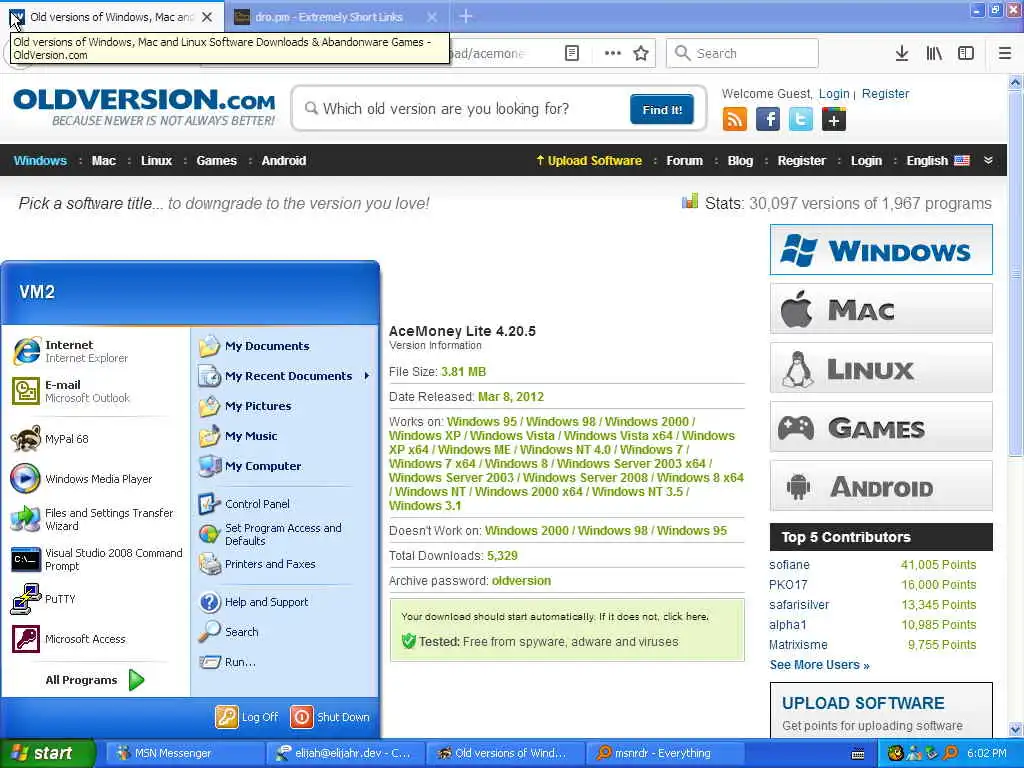
Task: Open the browser hamburger menu
Action: tap(1005, 53)
